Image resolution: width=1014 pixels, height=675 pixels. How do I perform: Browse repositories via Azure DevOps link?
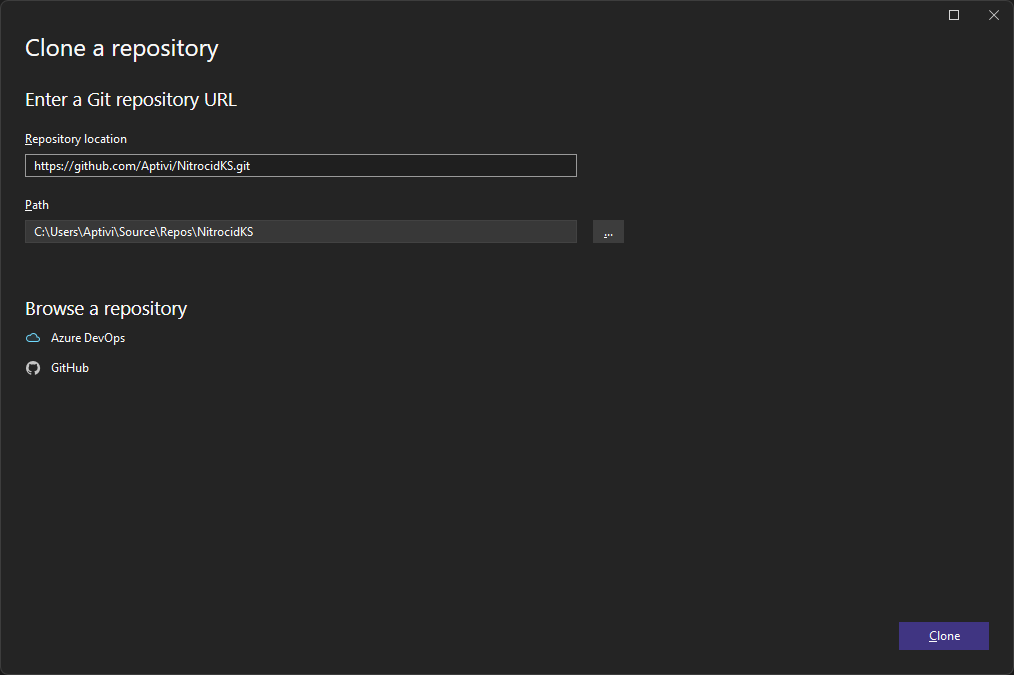coord(88,338)
